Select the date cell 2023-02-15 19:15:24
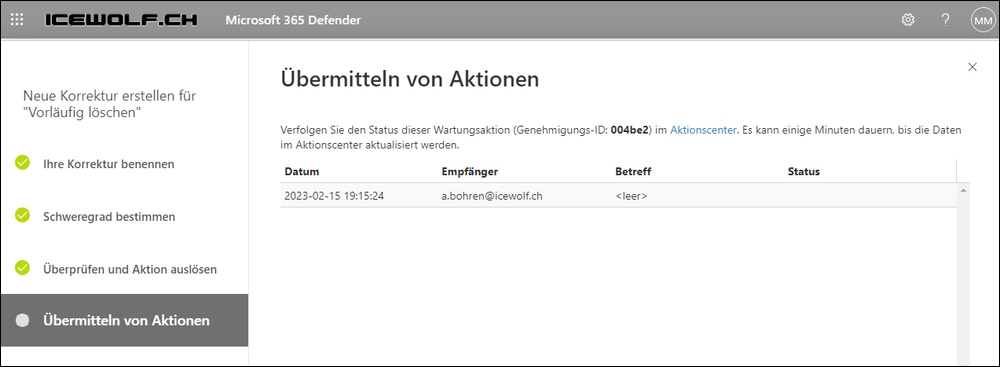 pos(334,196)
